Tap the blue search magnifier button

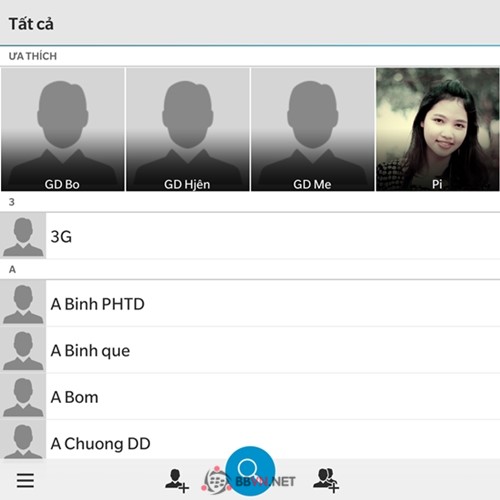tap(250, 471)
